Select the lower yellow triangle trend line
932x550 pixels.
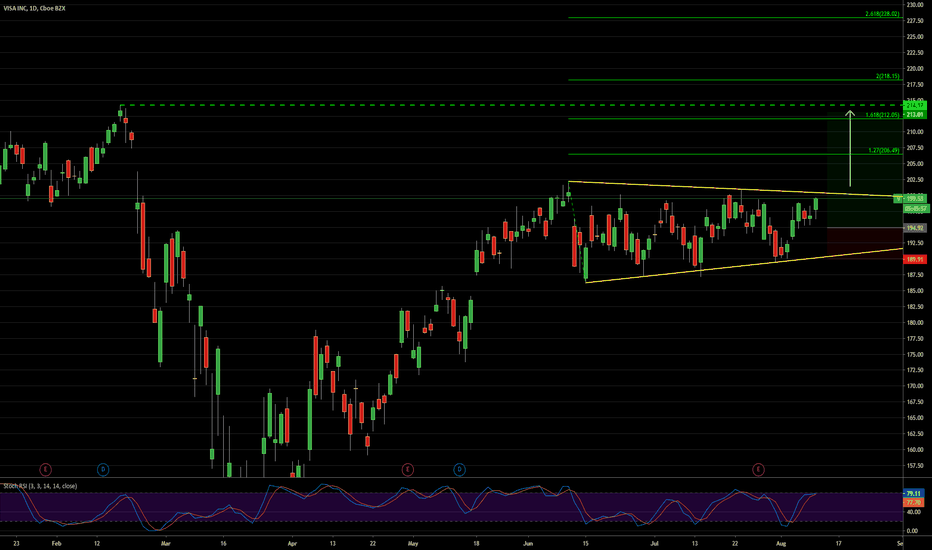click(743, 265)
